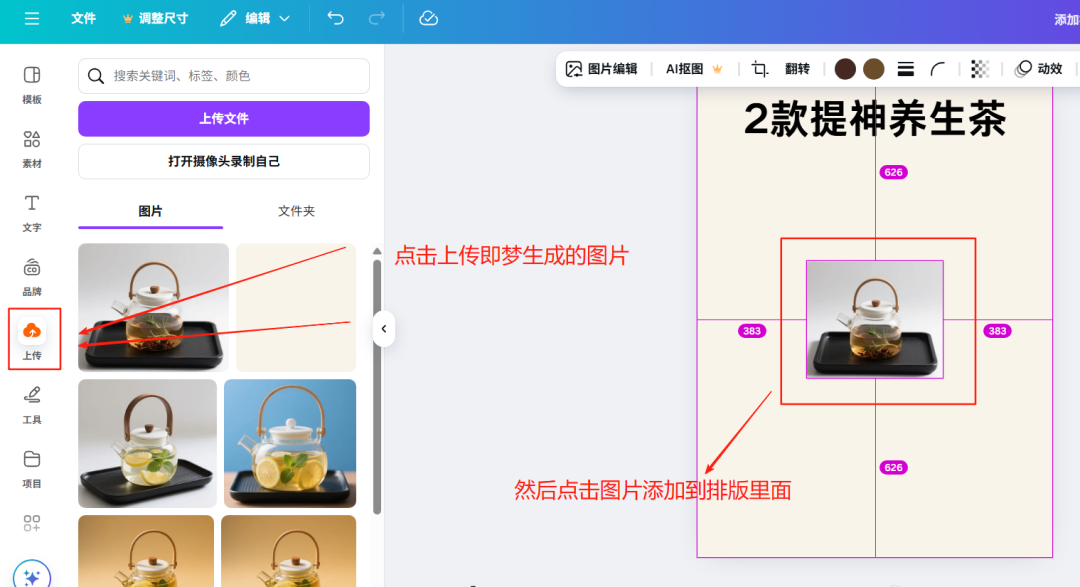
Task: Click the redo arrow
Action: click(376, 19)
